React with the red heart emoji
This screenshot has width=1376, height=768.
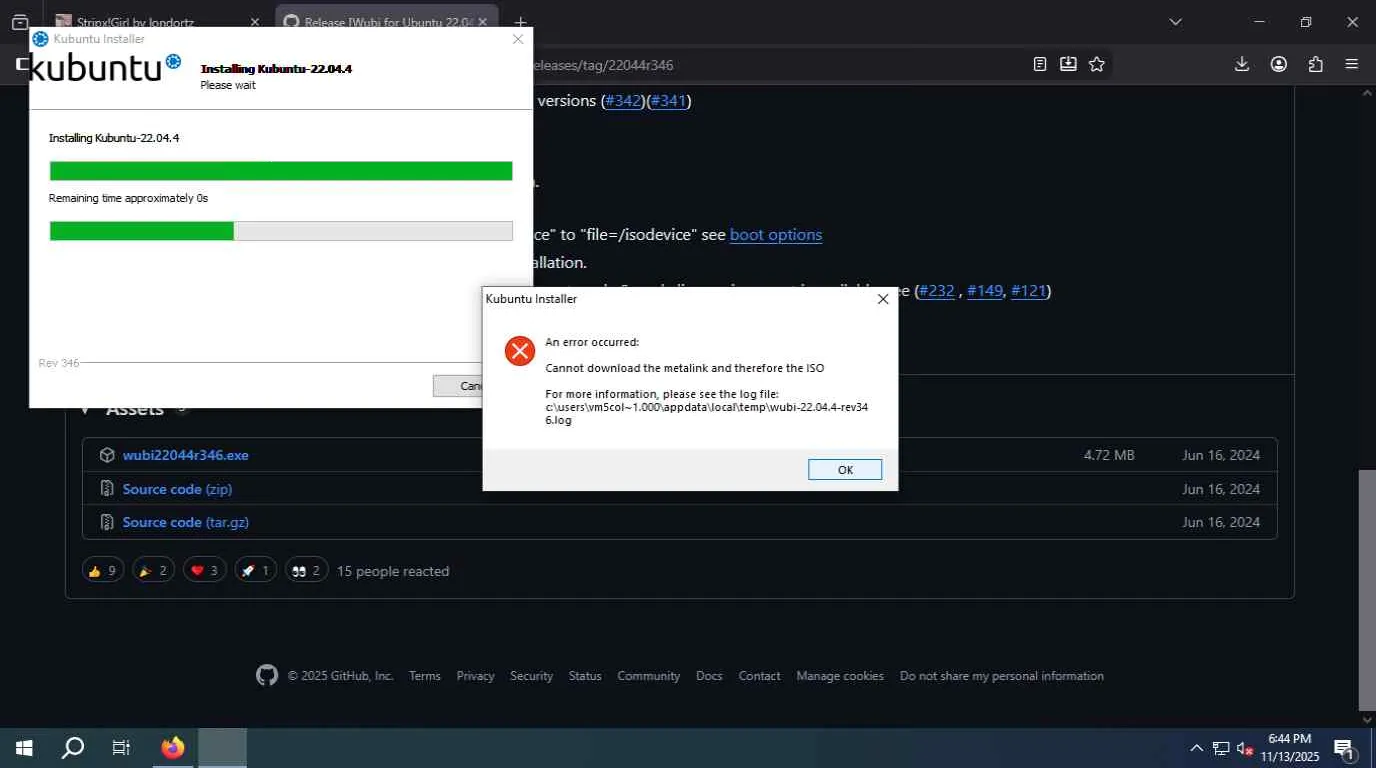point(204,571)
